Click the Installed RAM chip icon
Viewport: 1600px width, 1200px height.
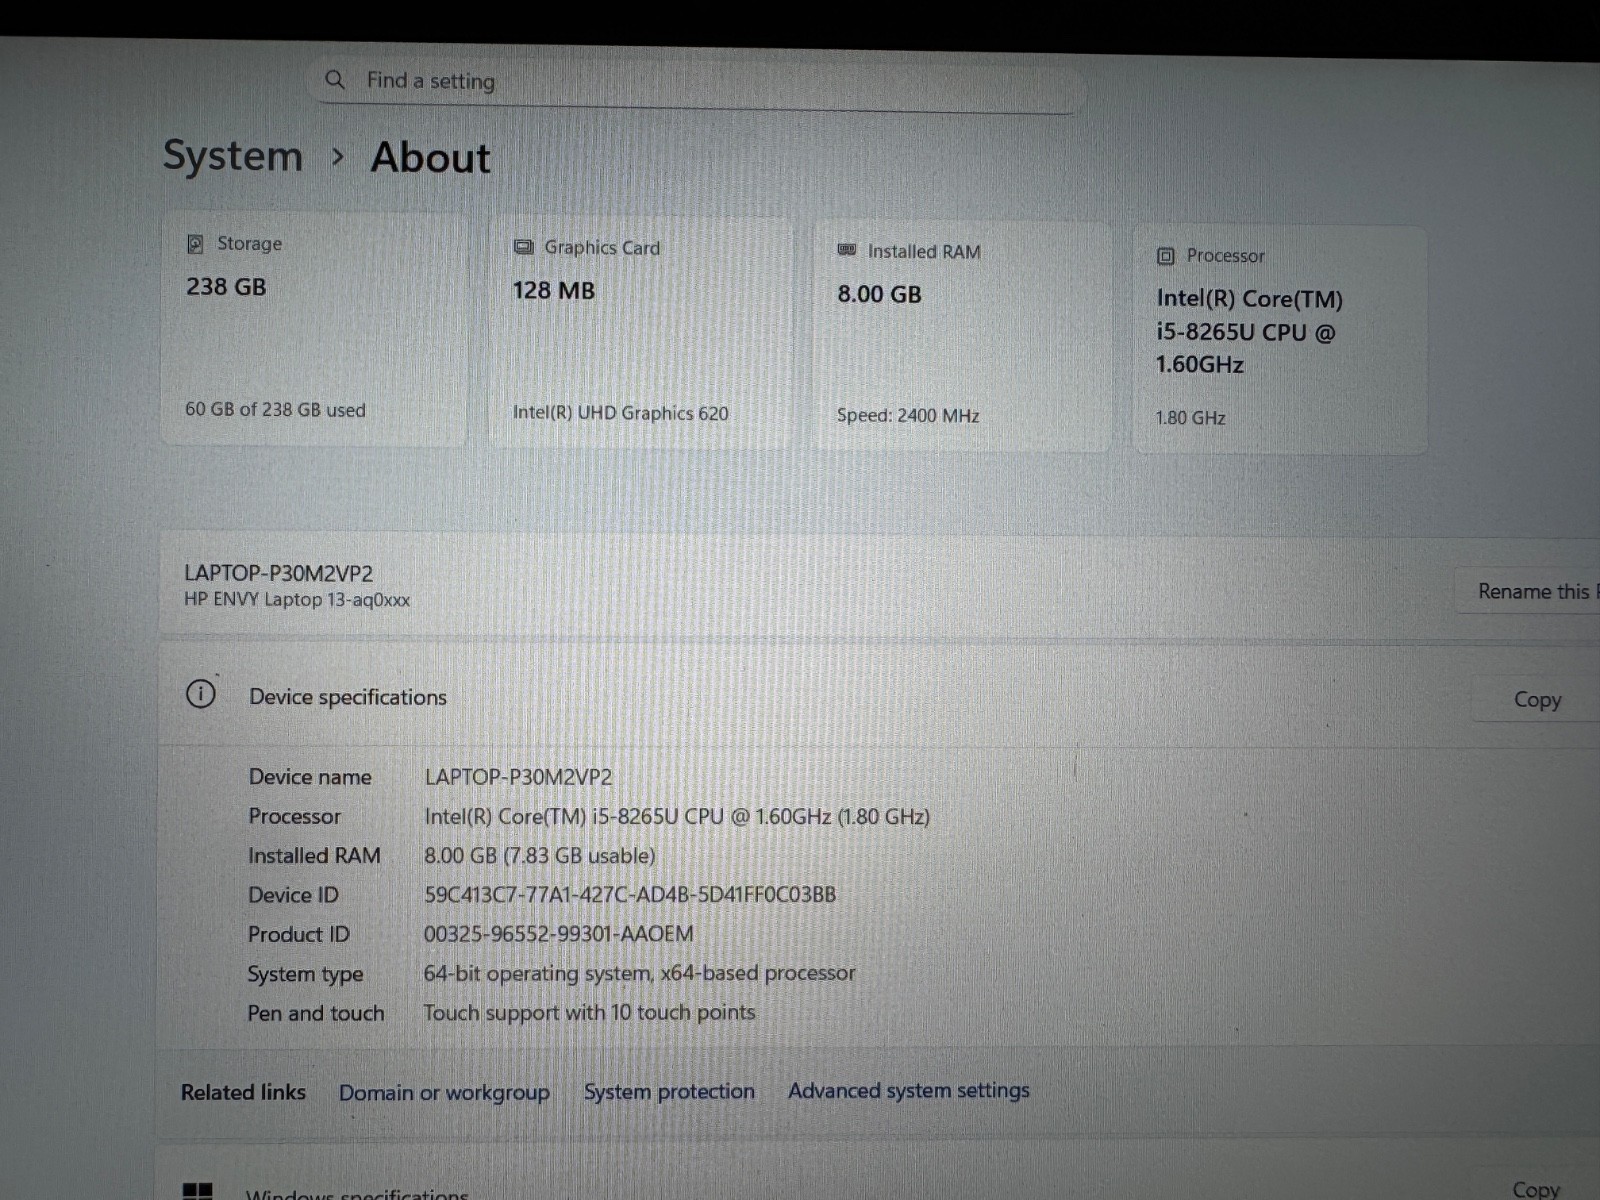pos(847,250)
